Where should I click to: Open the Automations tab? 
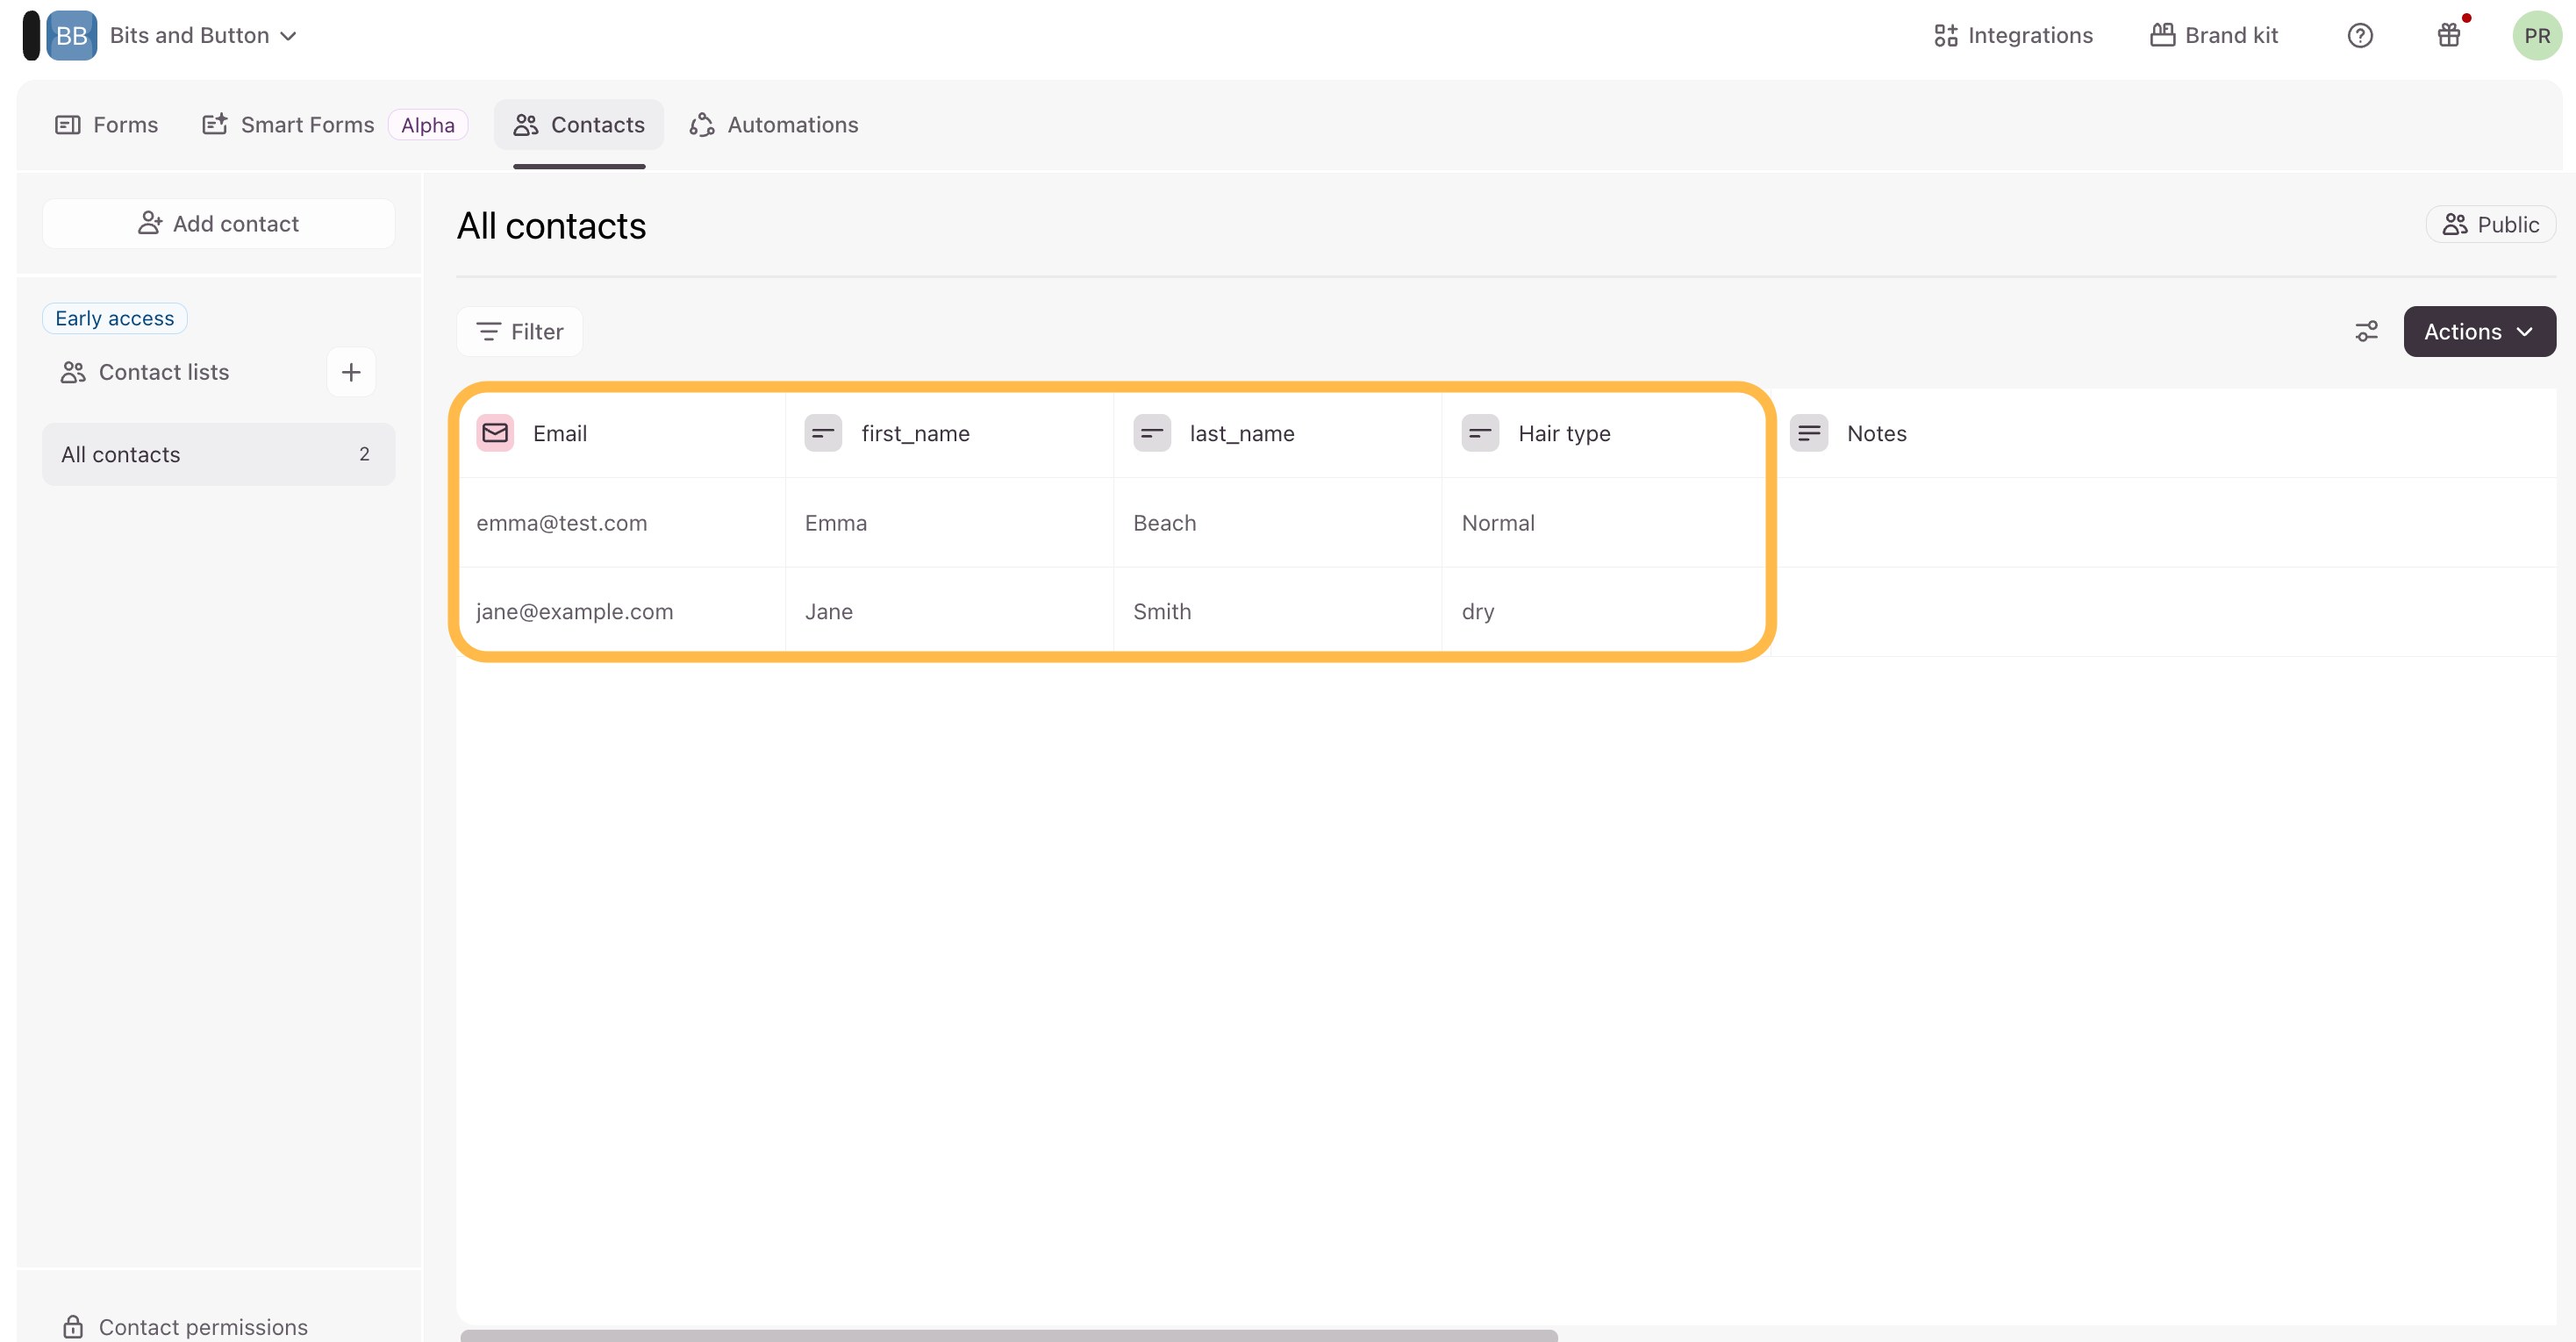[x=774, y=125]
